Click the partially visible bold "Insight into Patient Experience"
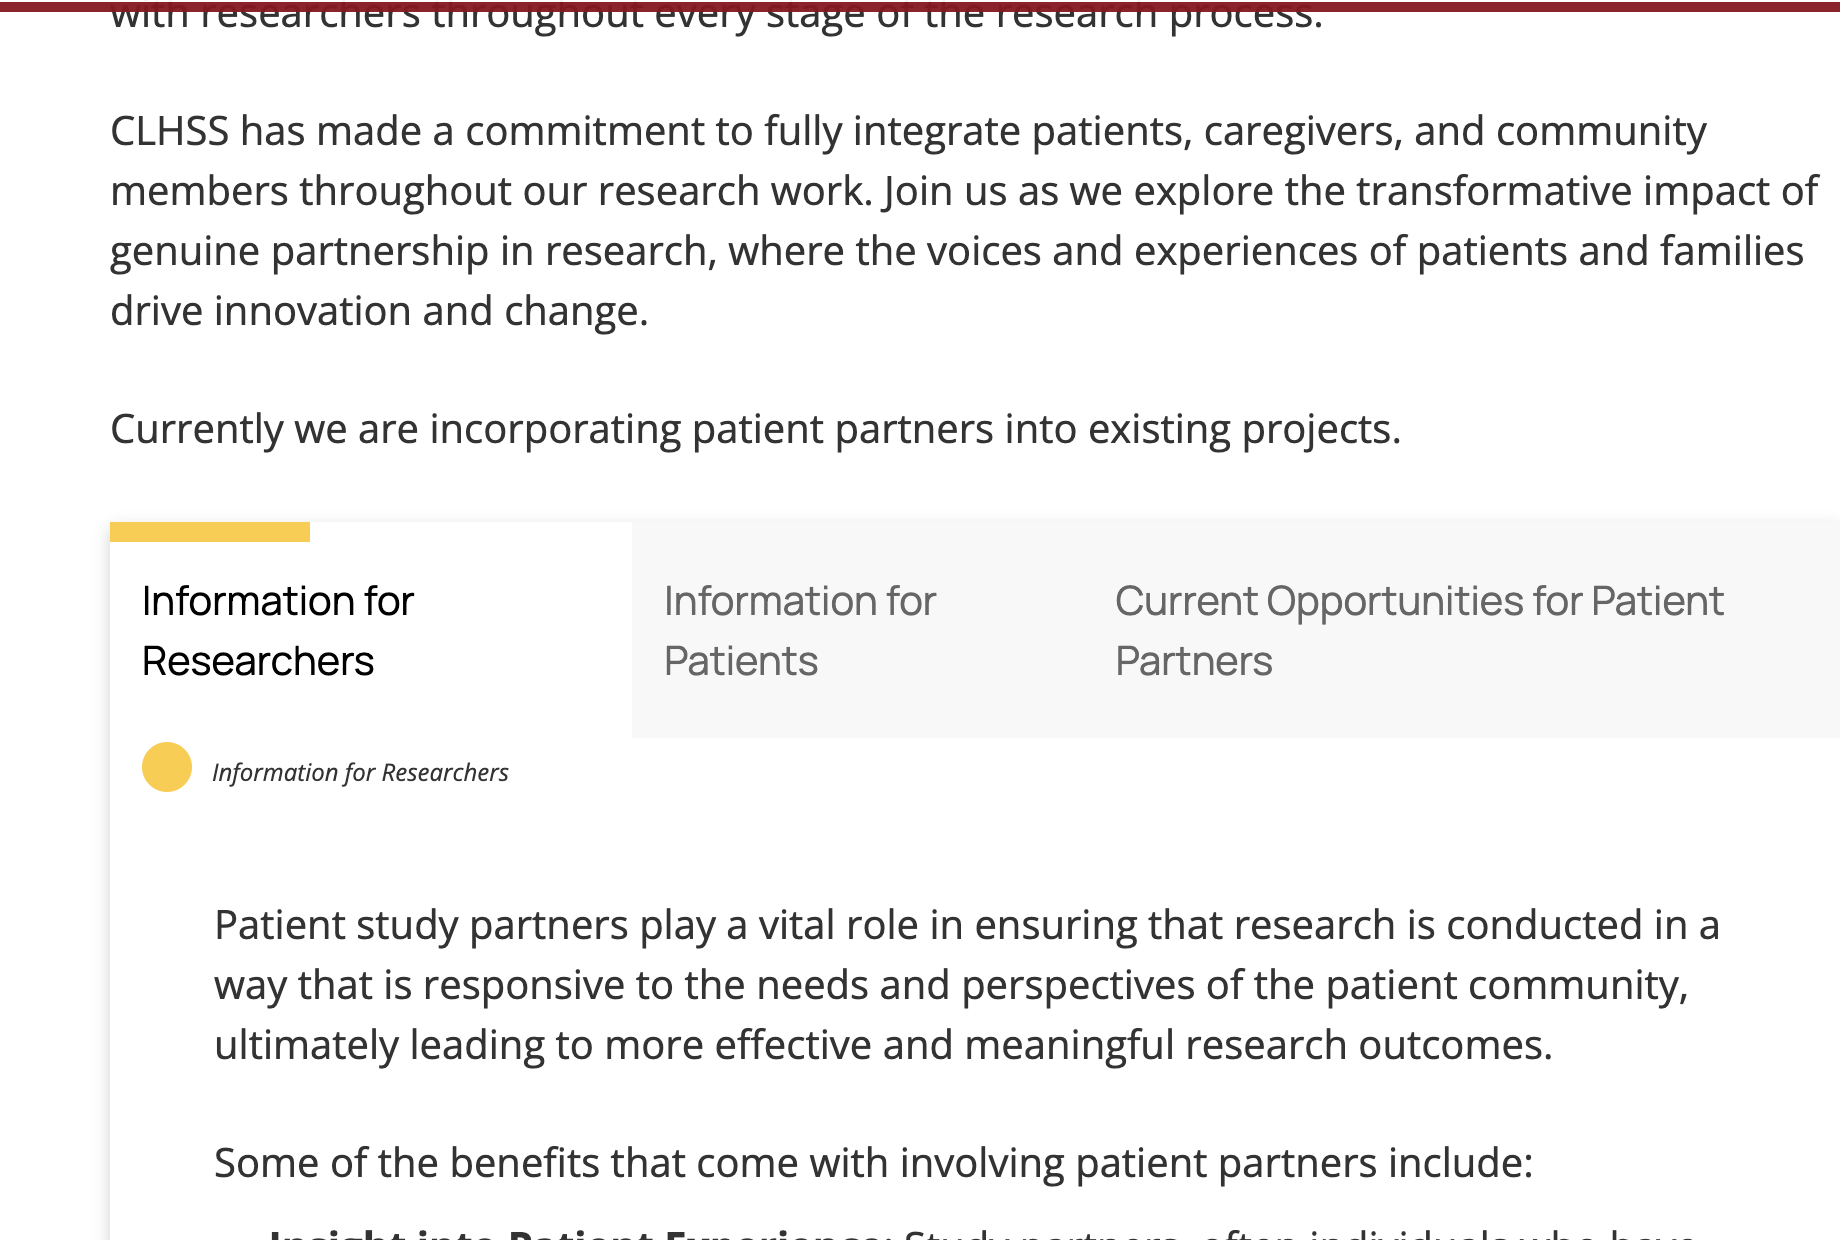The height and width of the screenshot is (1240, 1840). [x=577, y=1234]
